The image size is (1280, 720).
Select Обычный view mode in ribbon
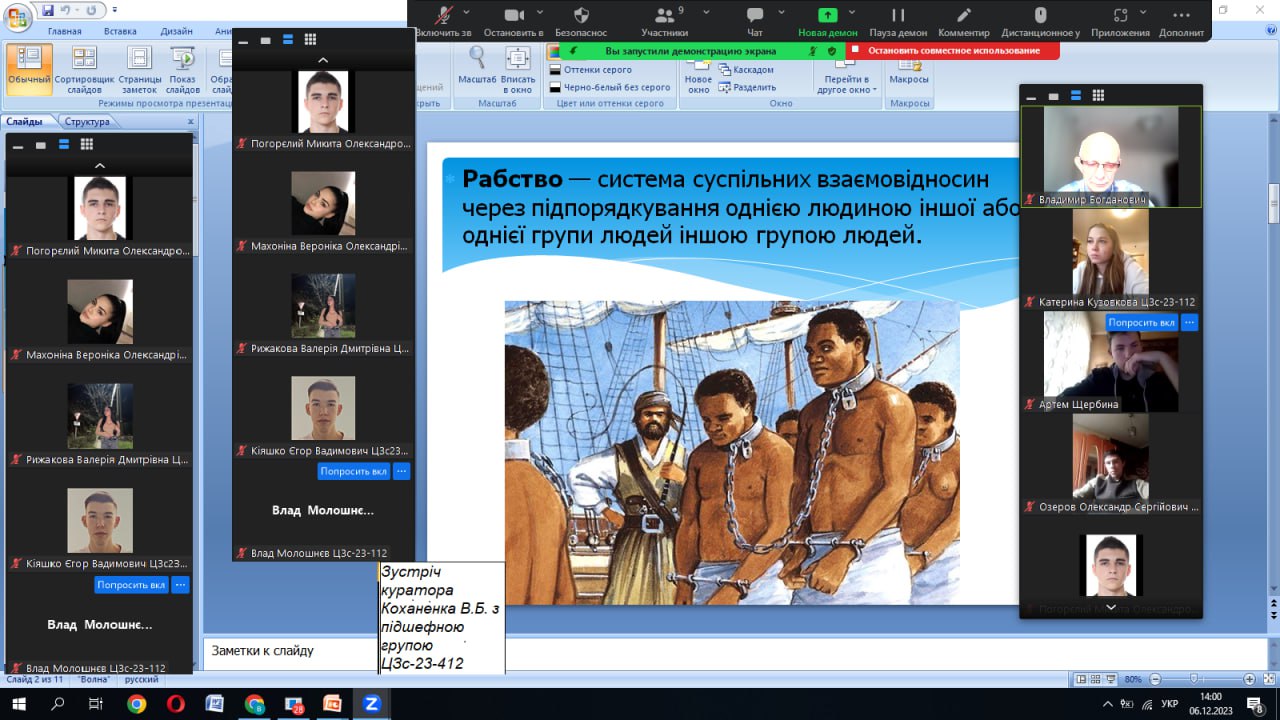coord(29,68)
